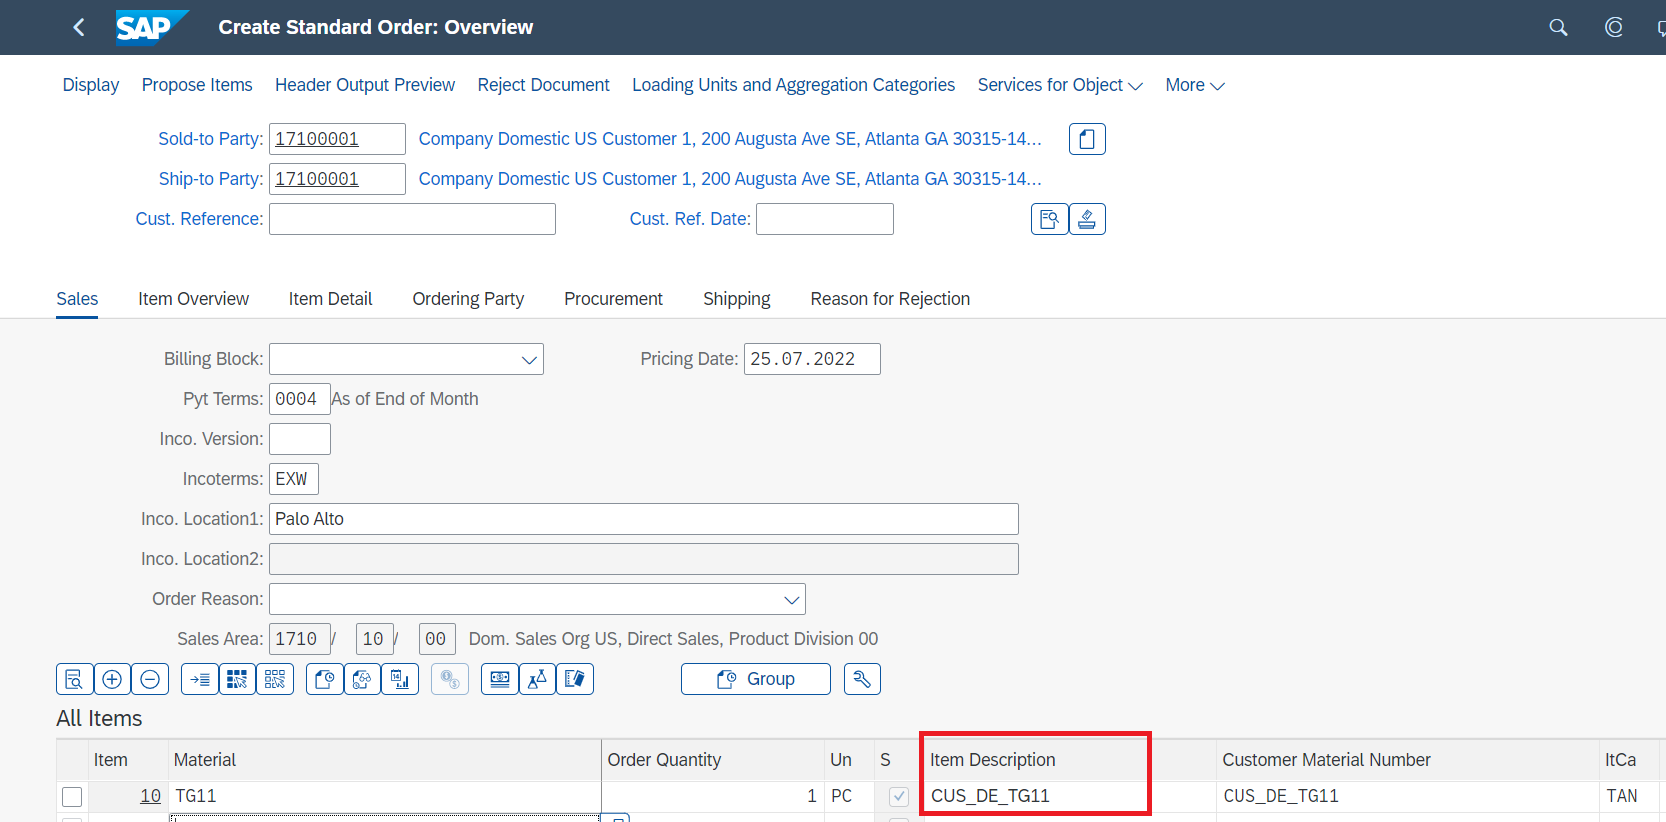1666x822 pixels.
Task: Click the Item Description cell CUS_DE_TG11
Action: (1070, 796)
